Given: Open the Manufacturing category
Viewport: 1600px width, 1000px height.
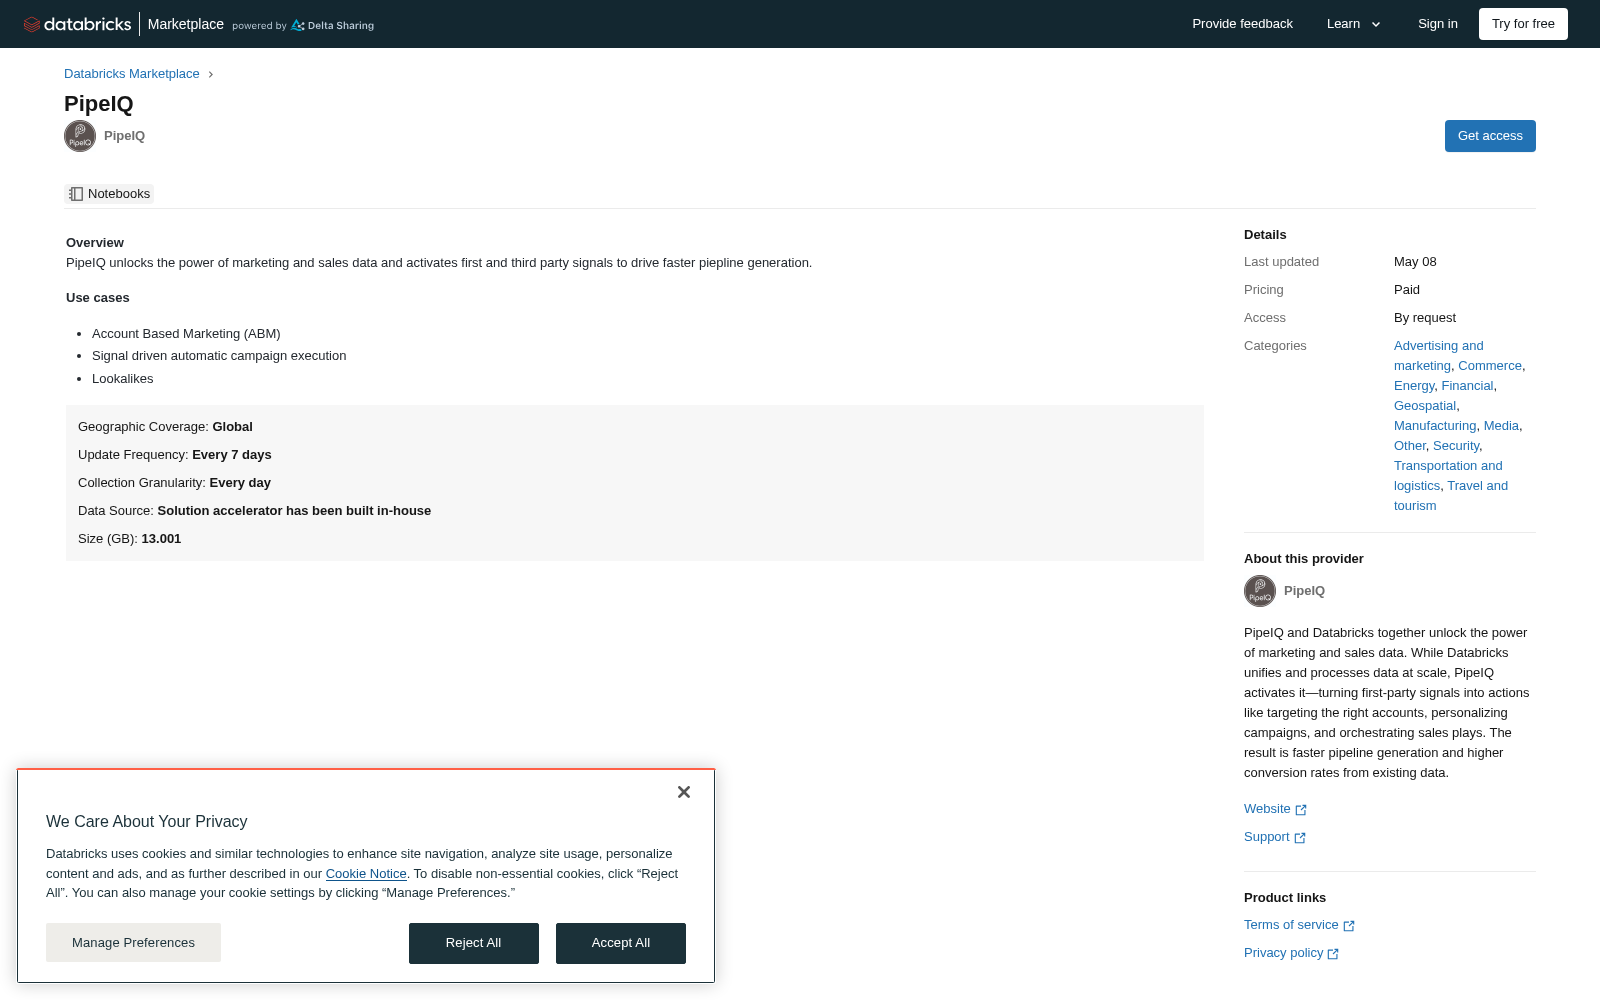Looking at the screenshot, I should [x=1435, y=426].
